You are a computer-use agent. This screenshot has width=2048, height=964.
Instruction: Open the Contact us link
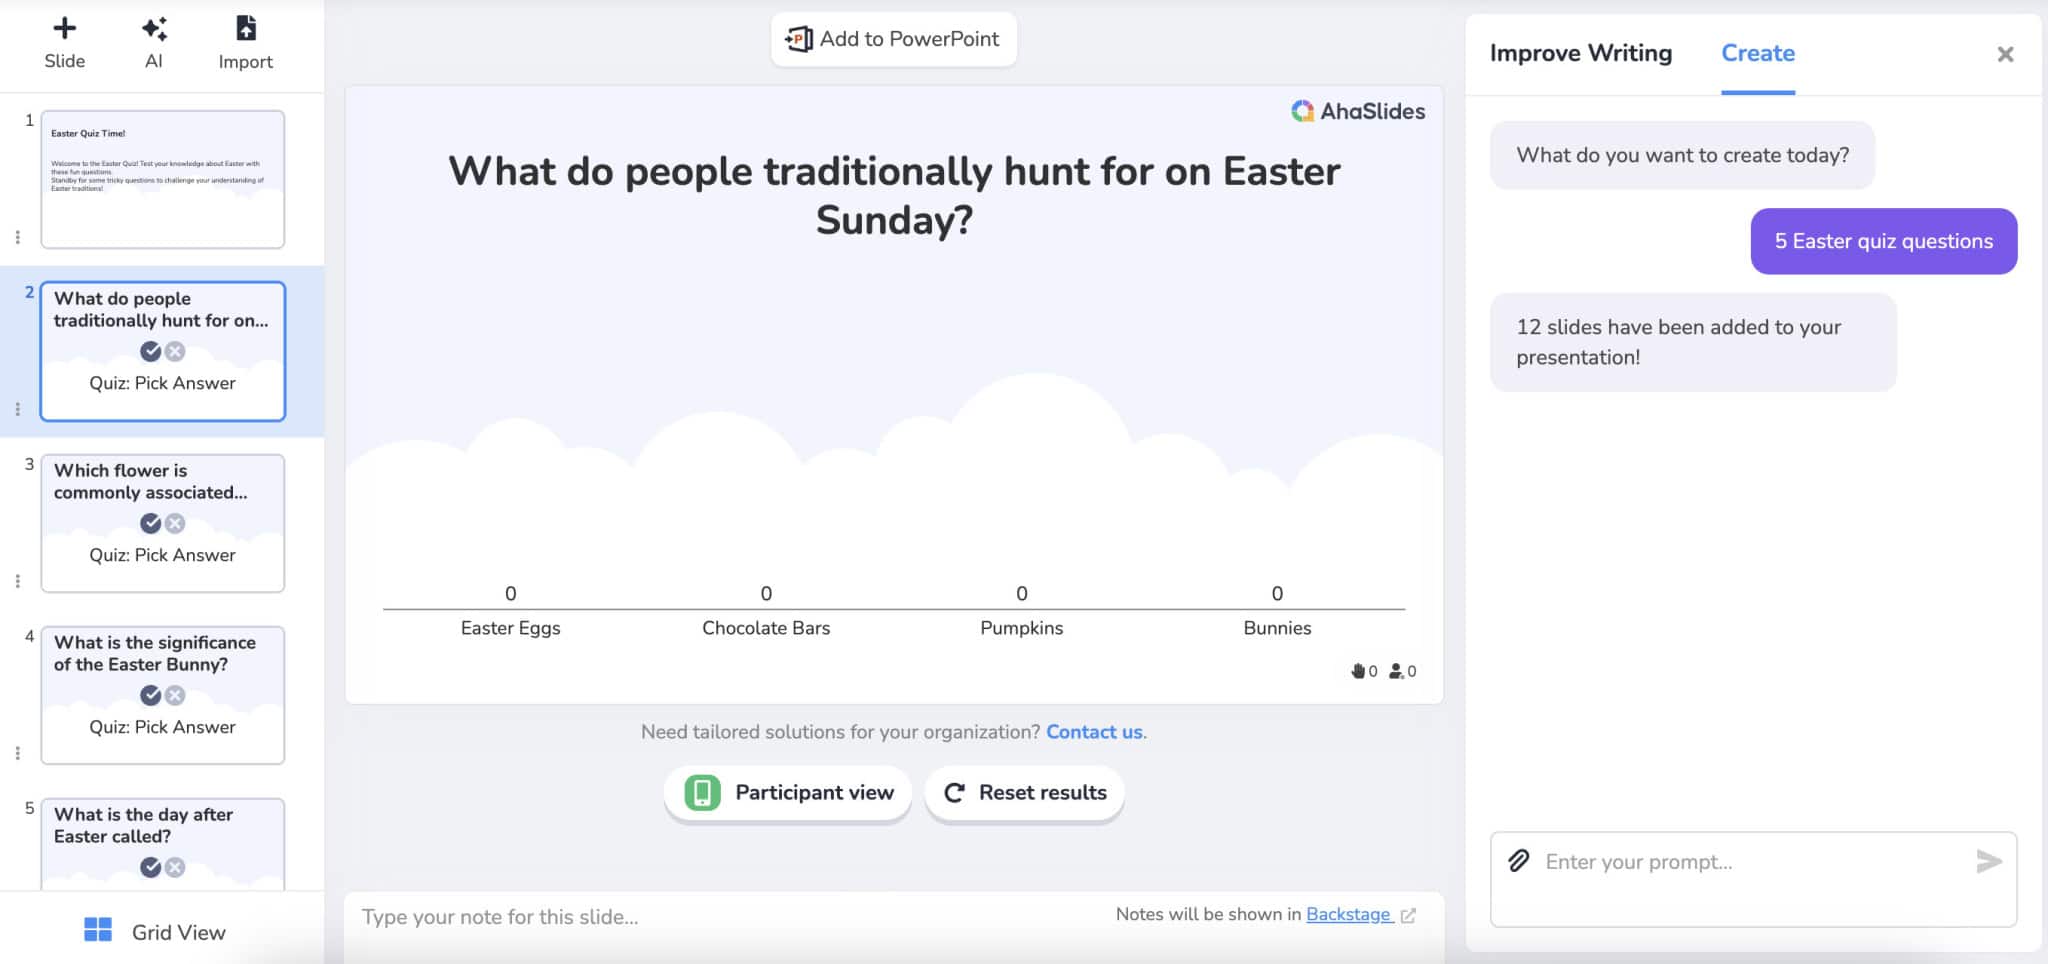(1094, 731)
